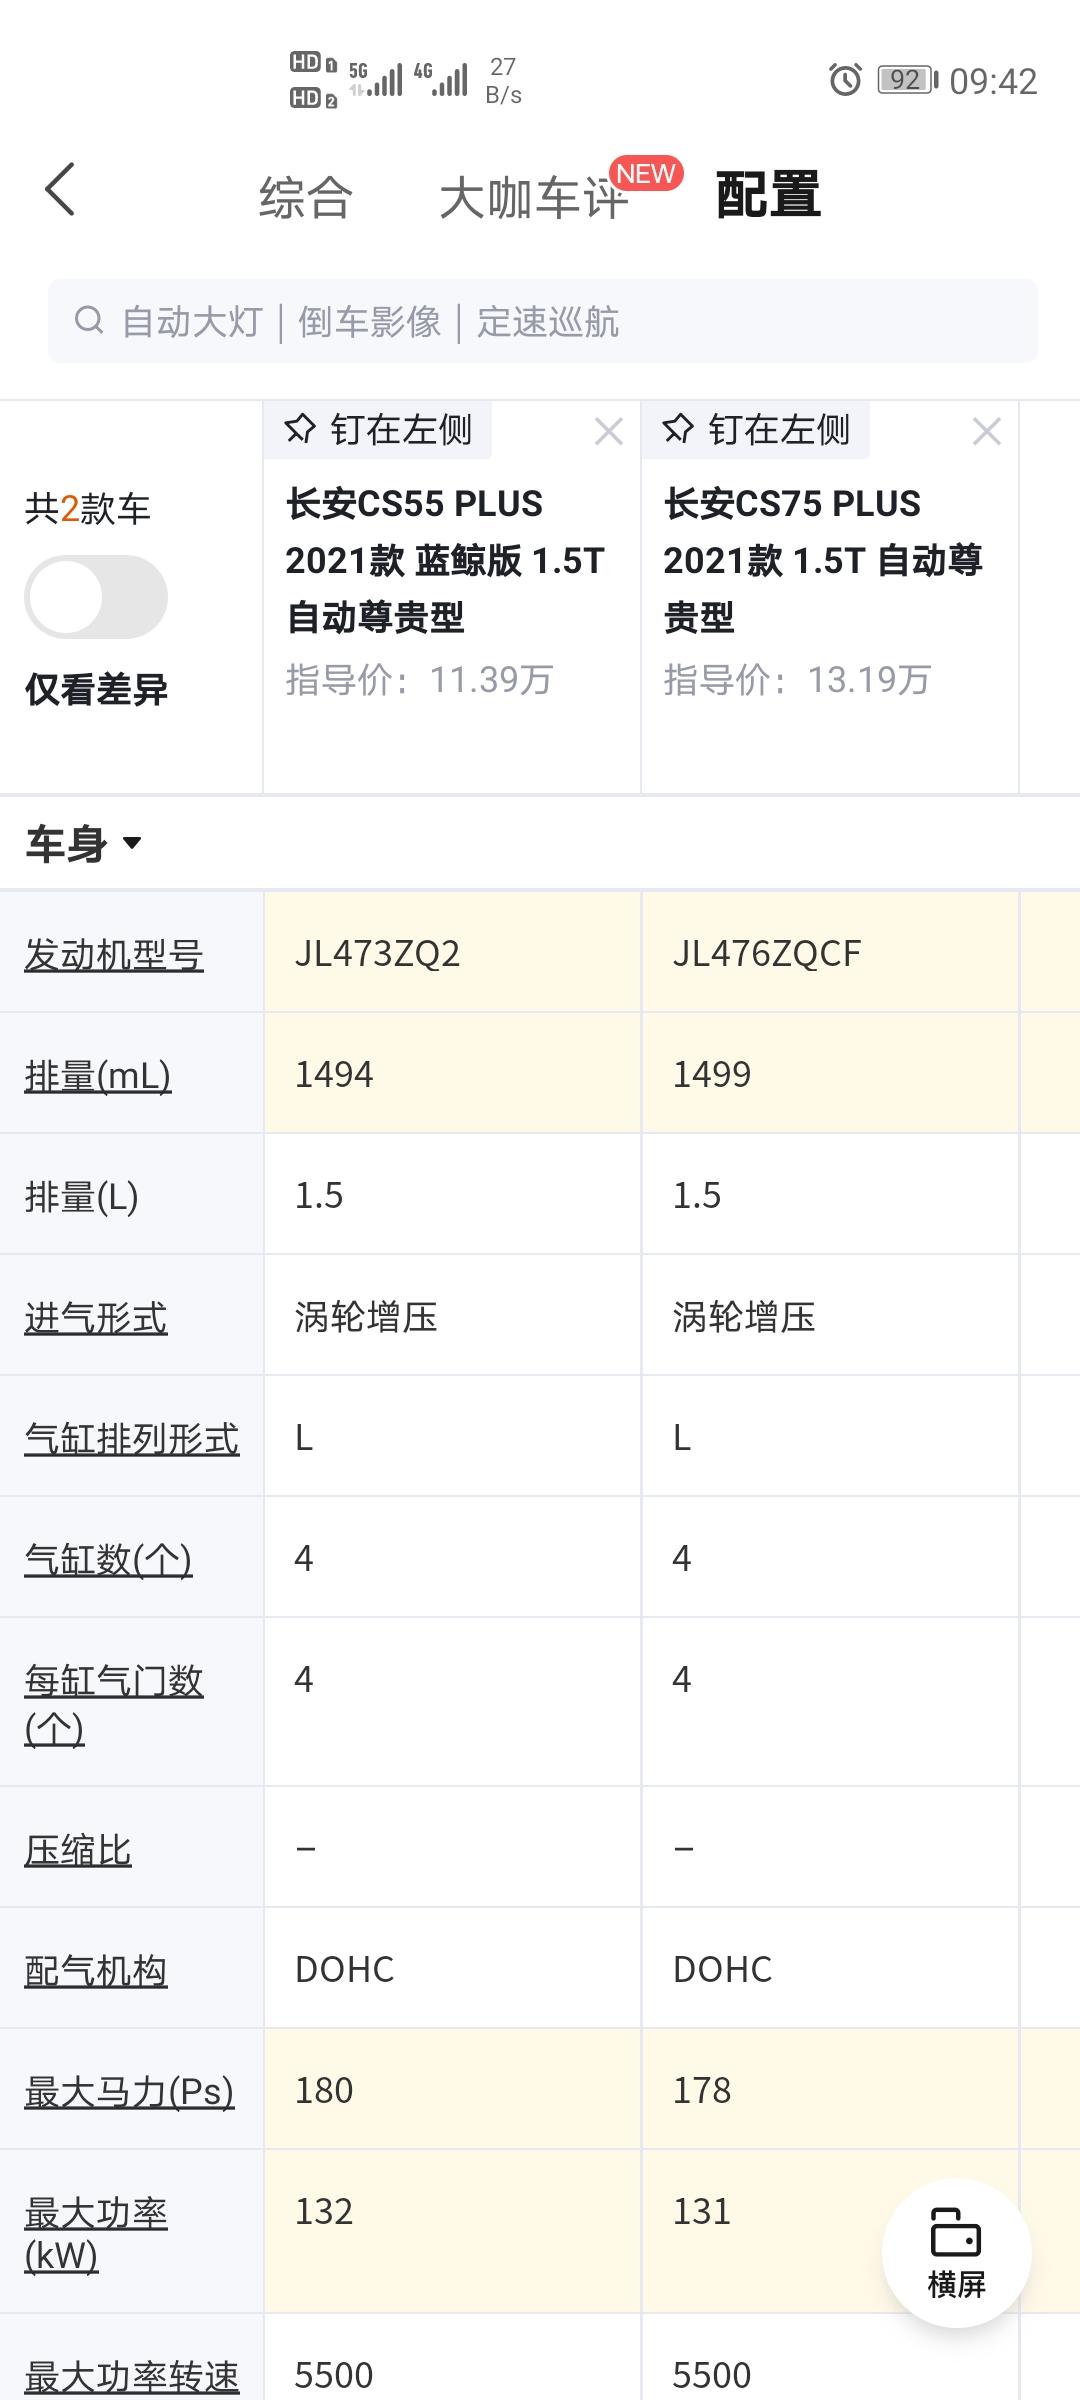Image resolution: width=1080 pixels, height=2400 pixels.
Task: Open 压缩比 explanation link
Action: coord(78,1851)
